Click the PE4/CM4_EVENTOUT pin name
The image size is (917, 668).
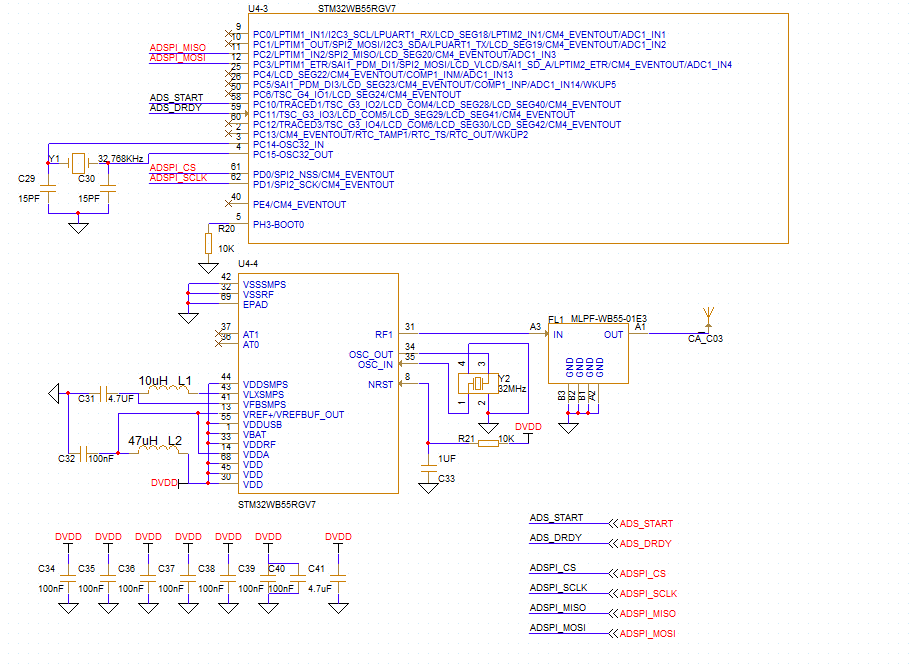(x=299, y=205)
